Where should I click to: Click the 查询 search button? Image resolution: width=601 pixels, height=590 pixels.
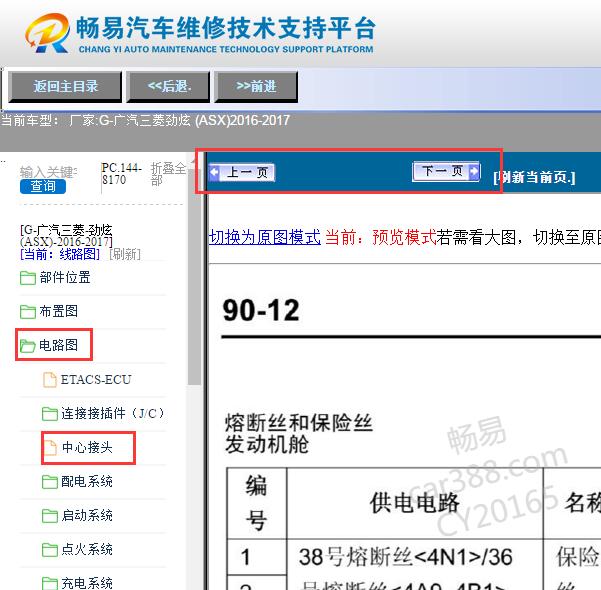click(43, 186)
